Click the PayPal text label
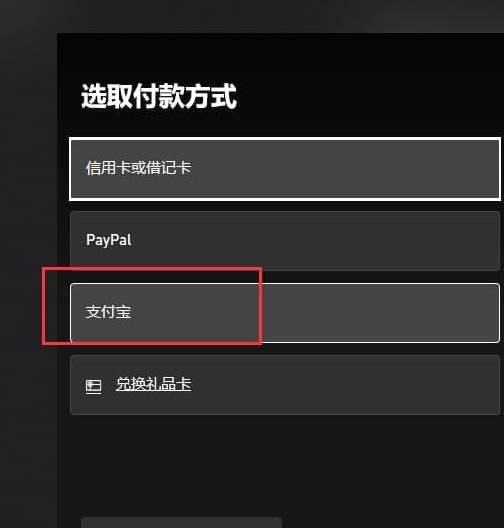 pyautogui.click(x=109, y=240)
